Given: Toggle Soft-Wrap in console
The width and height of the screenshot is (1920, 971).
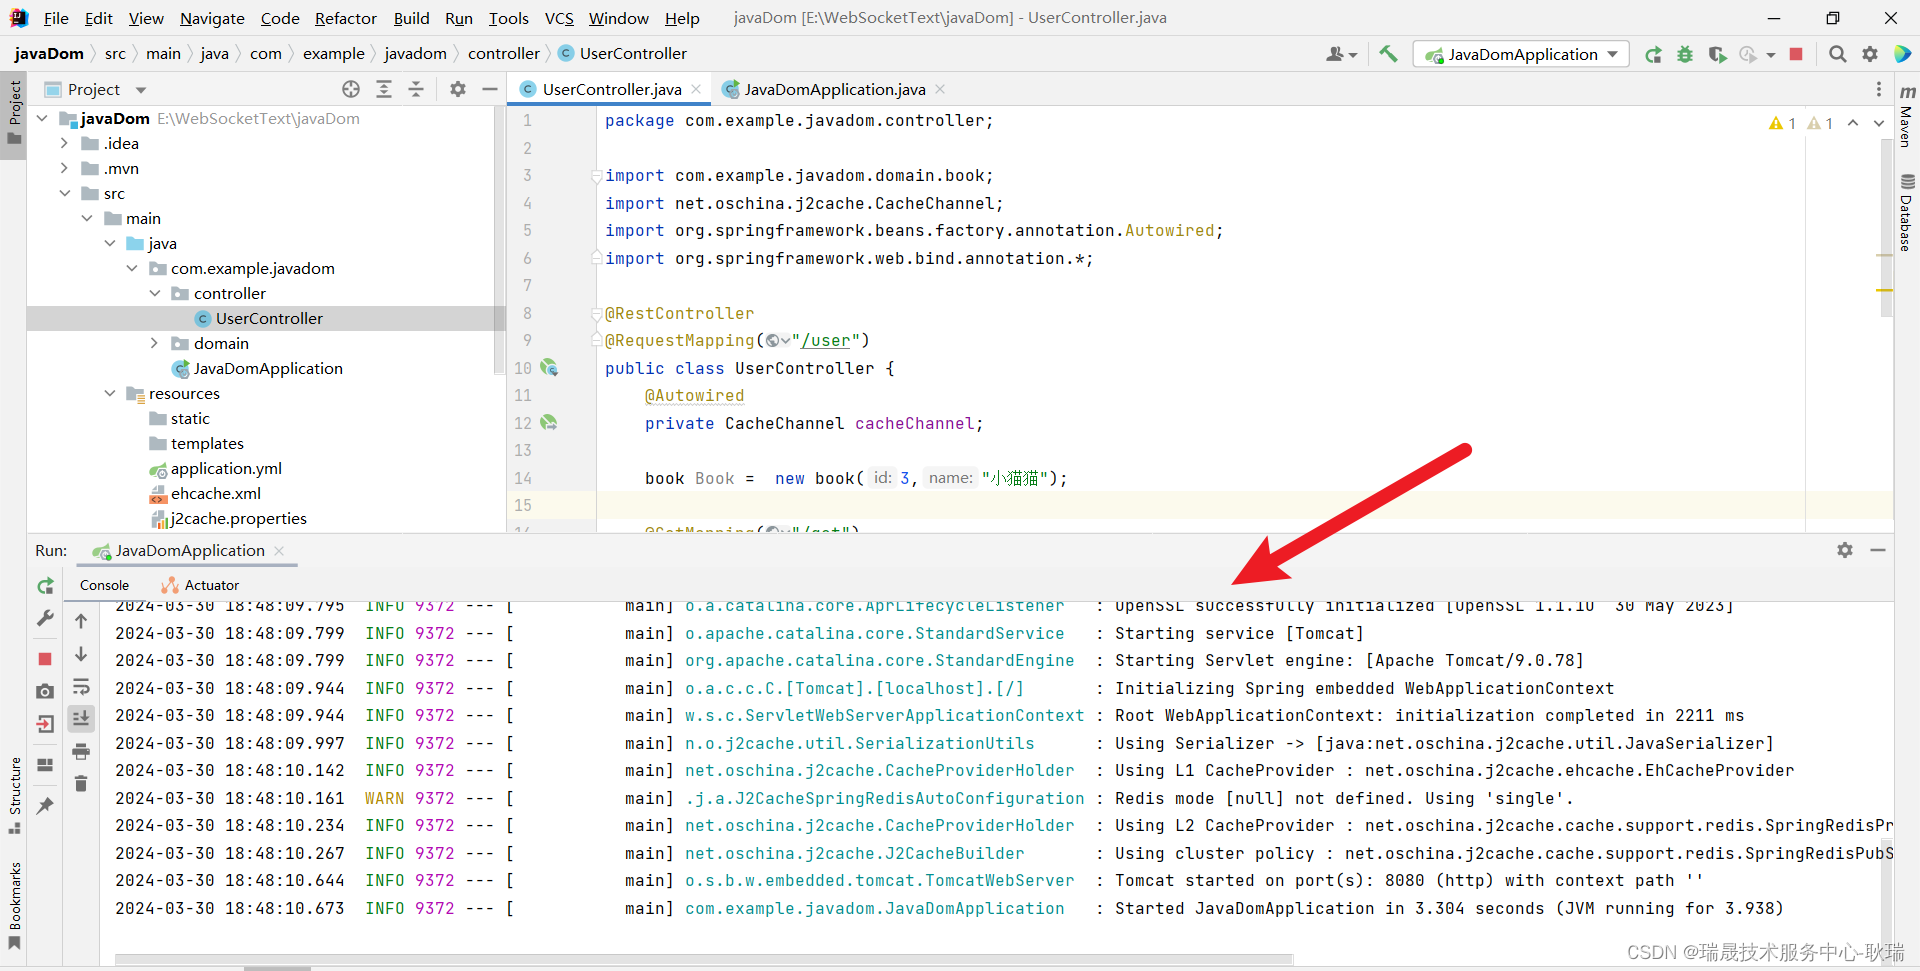Looking at the screenshot, I should [81, 687].
